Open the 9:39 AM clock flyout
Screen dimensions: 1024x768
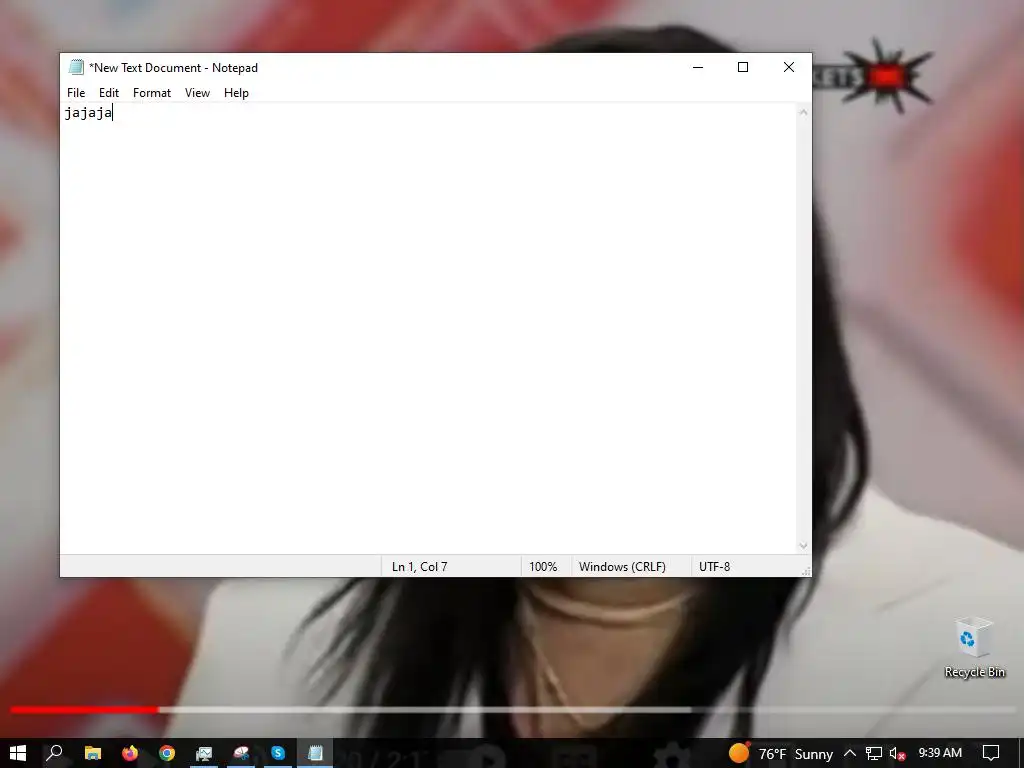[x=940, y=753]
